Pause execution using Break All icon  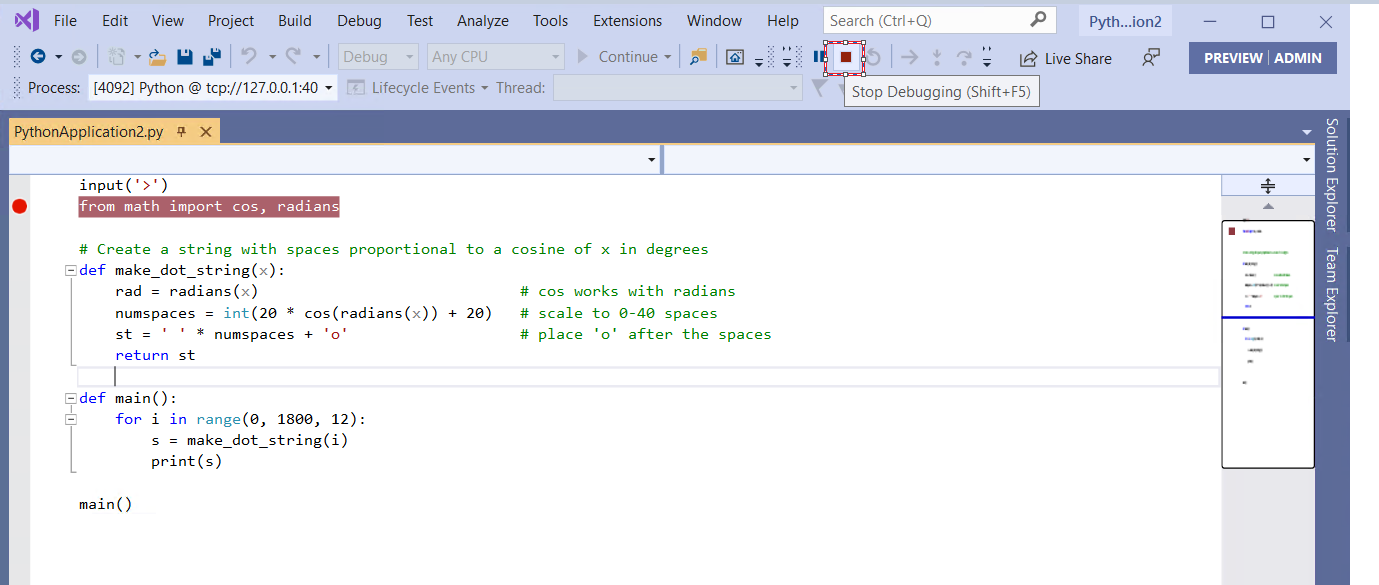[819, 57]
